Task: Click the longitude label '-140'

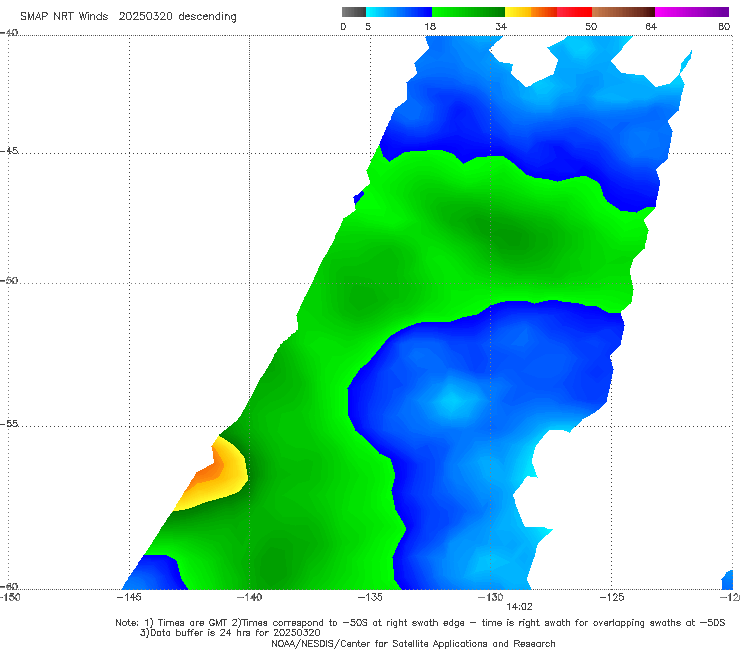Action: (249, 597)
